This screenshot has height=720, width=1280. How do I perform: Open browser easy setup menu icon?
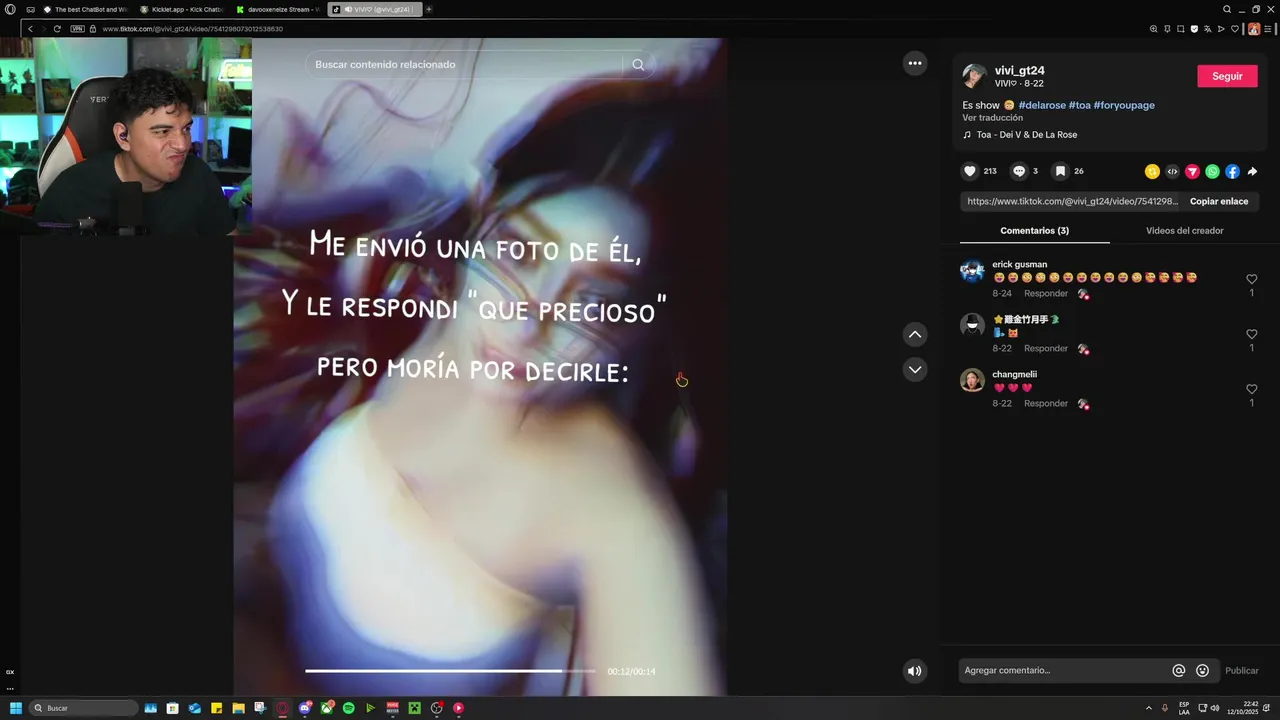(x=1269, y=29)
